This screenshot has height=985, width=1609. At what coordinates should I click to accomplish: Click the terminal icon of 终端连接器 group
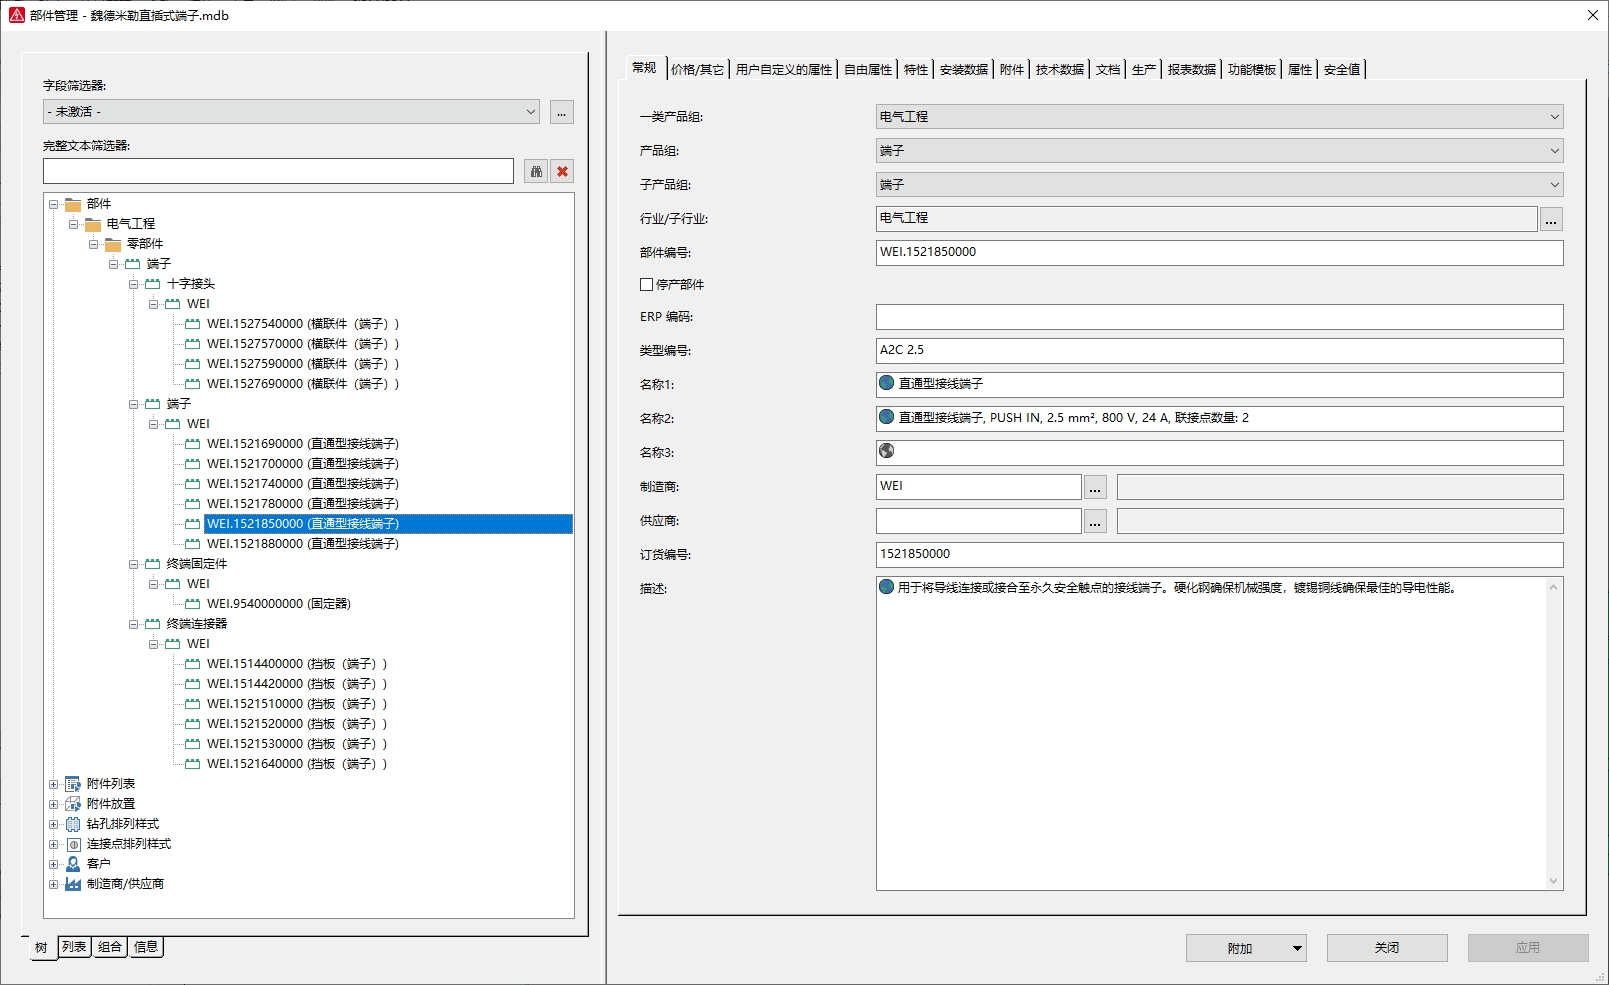[153, 624]
